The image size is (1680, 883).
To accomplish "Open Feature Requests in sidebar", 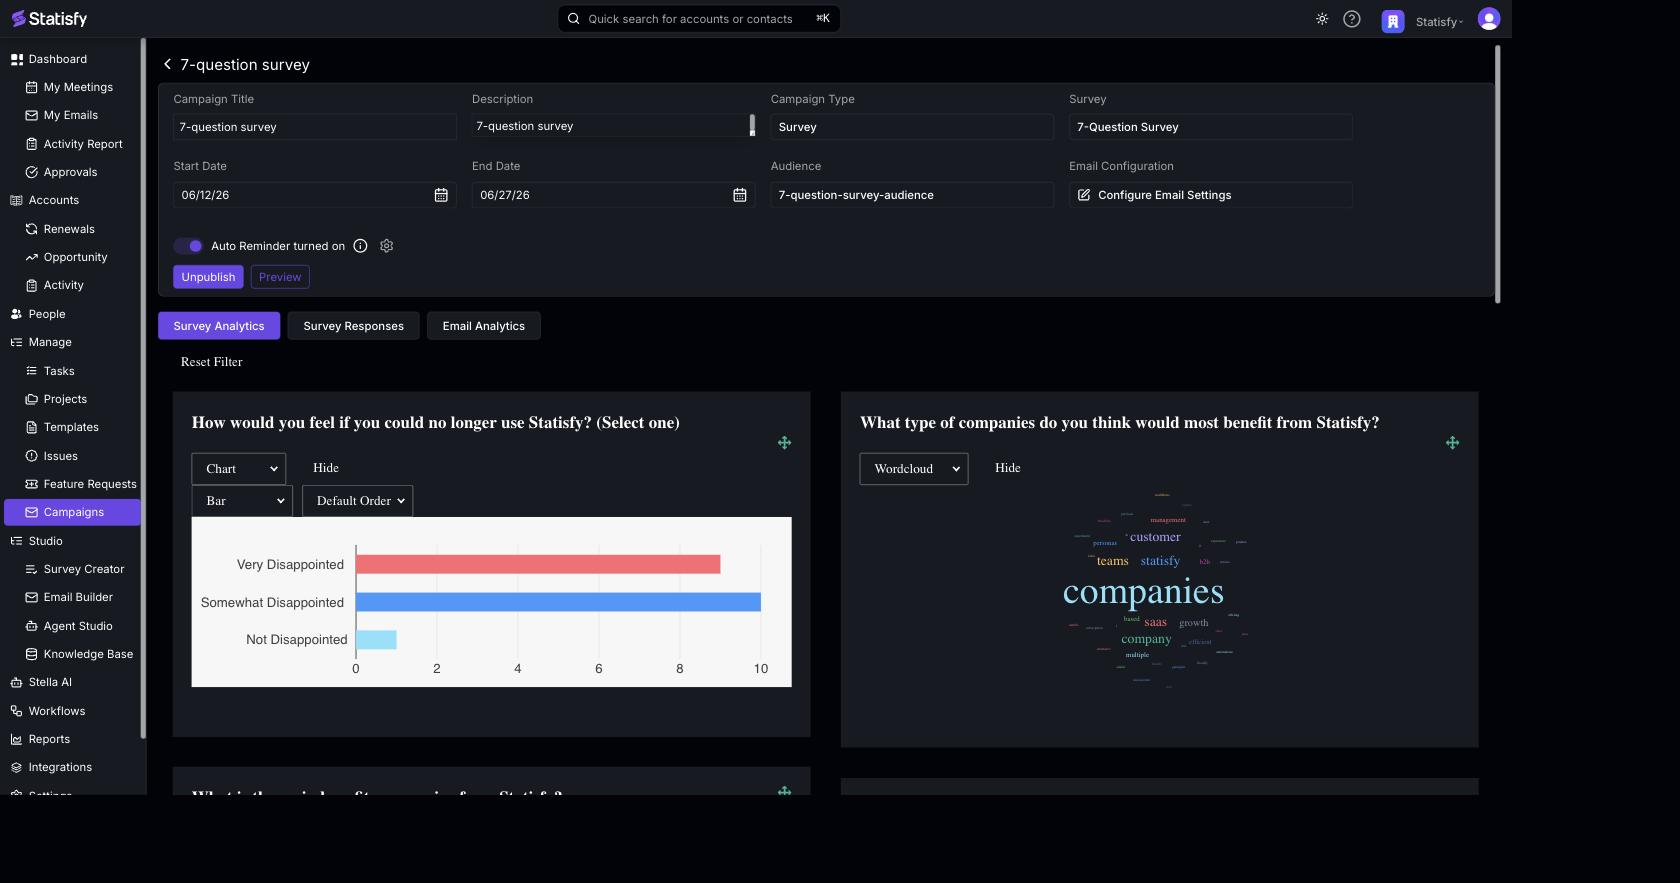I will pos(90,484).
